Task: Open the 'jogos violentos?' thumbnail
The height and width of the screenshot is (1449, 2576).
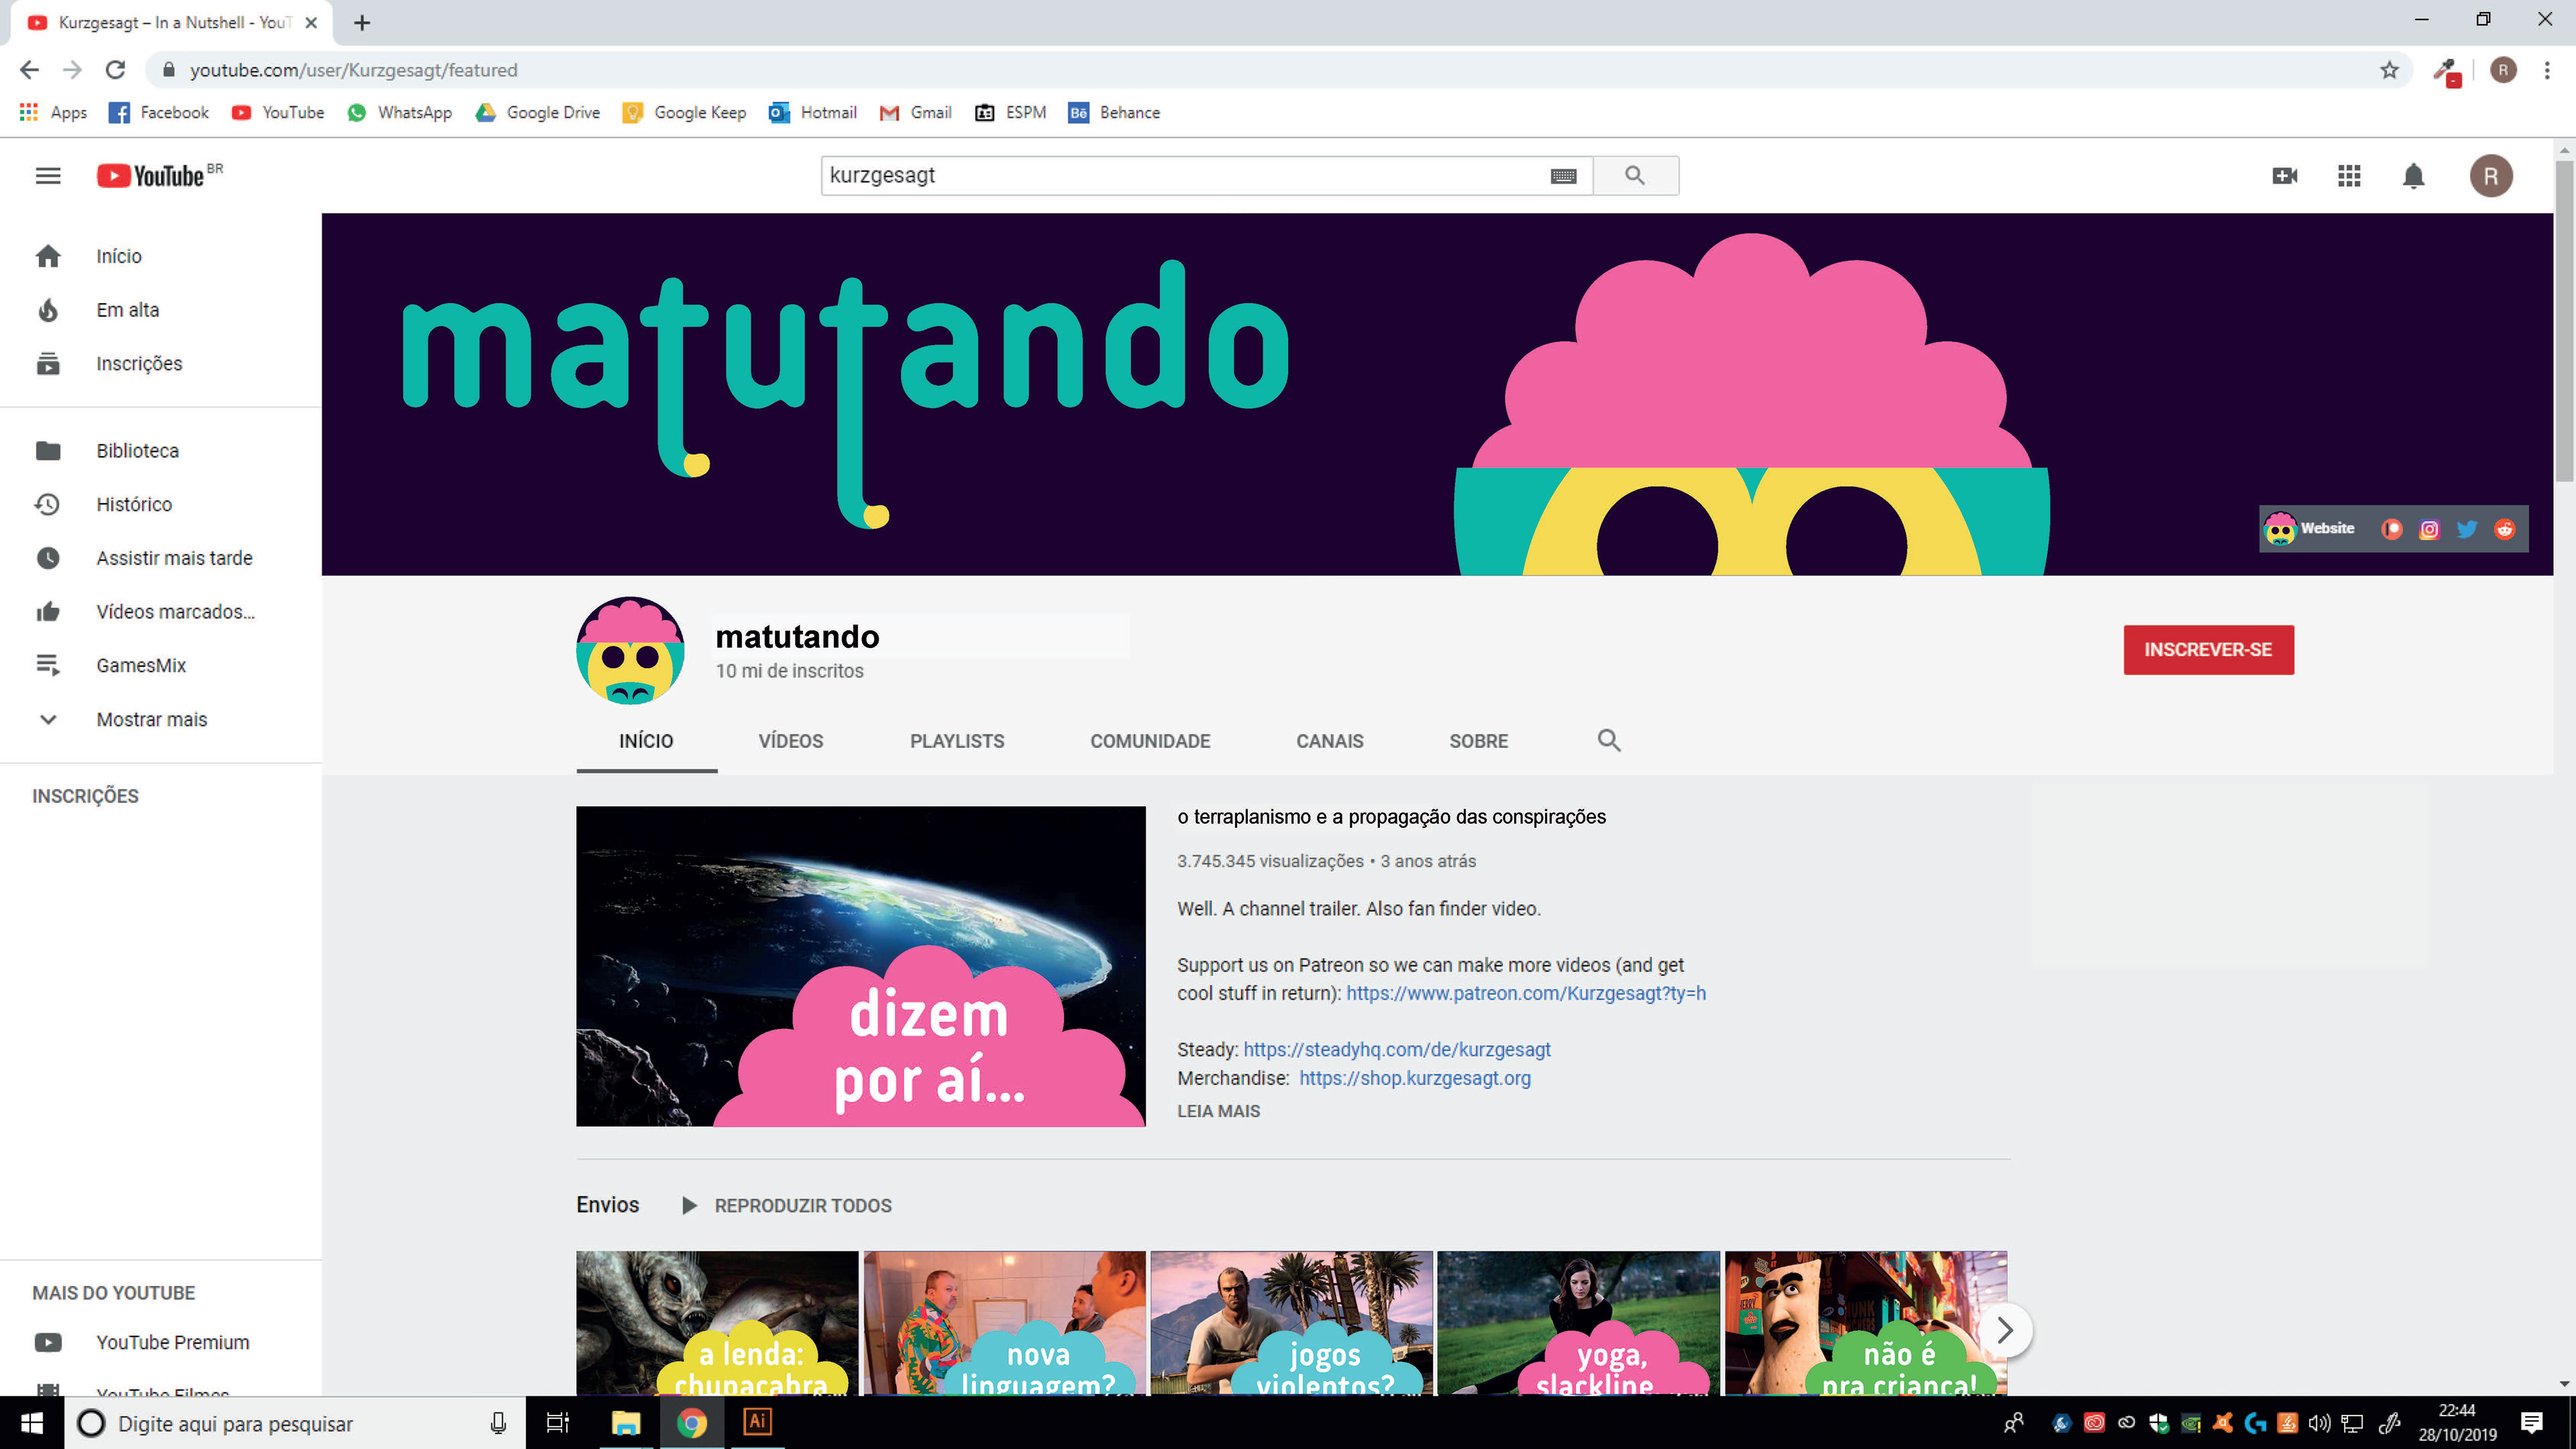Action: pos(1291,1322)
